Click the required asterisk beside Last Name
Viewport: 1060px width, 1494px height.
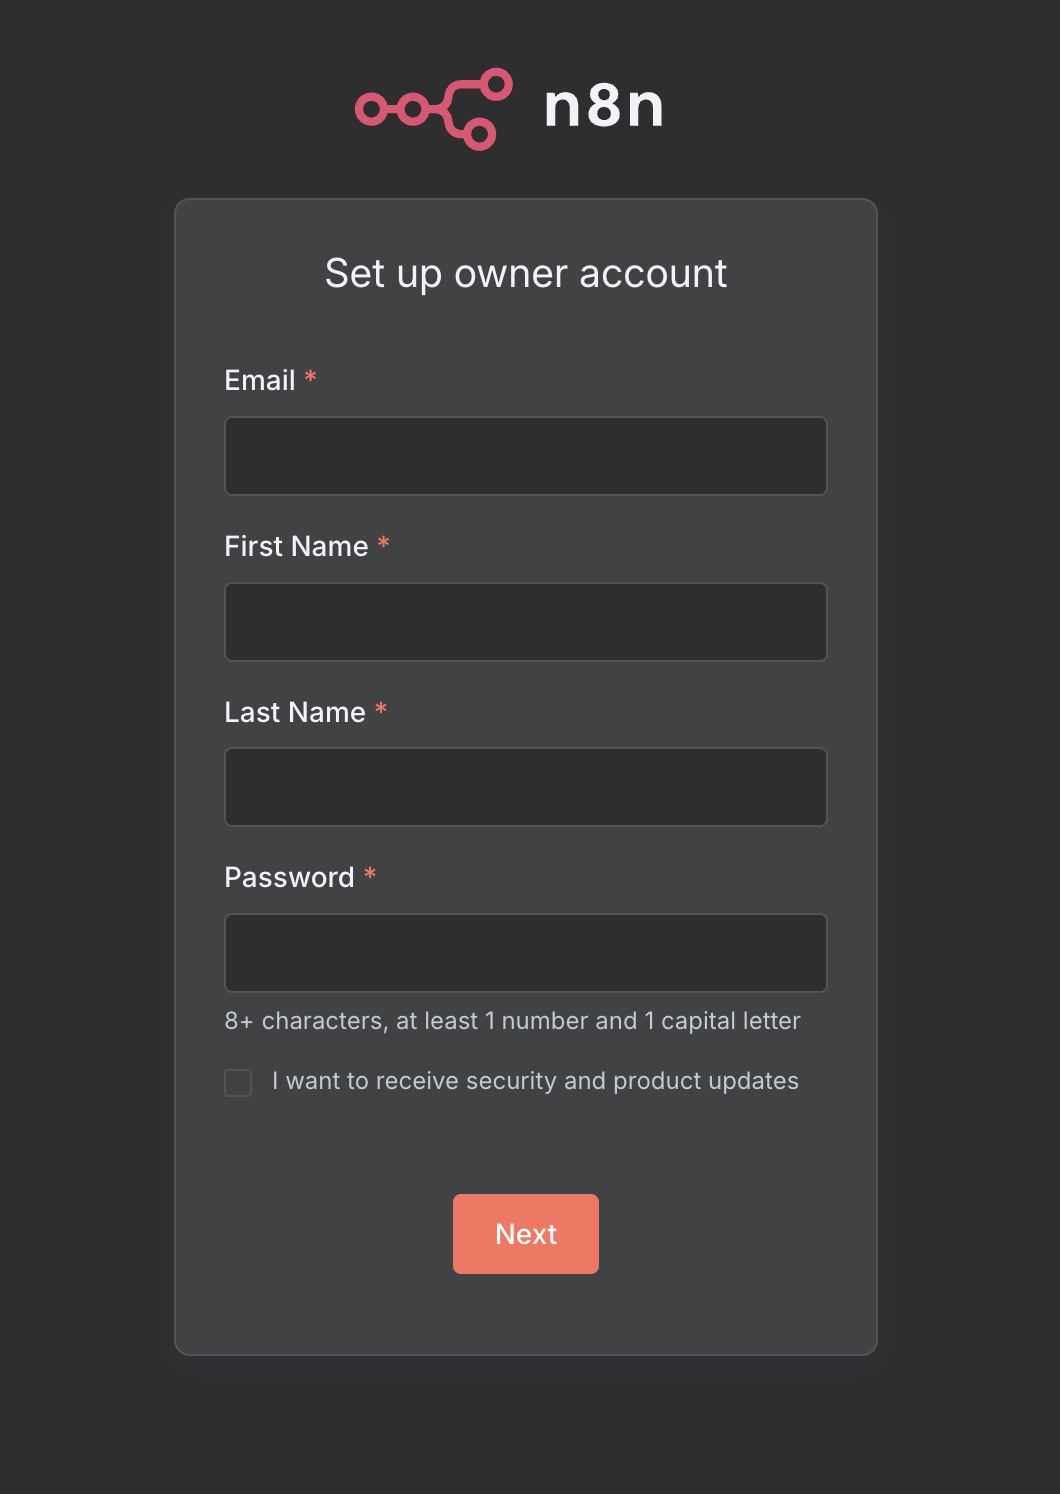click(381, 709)
